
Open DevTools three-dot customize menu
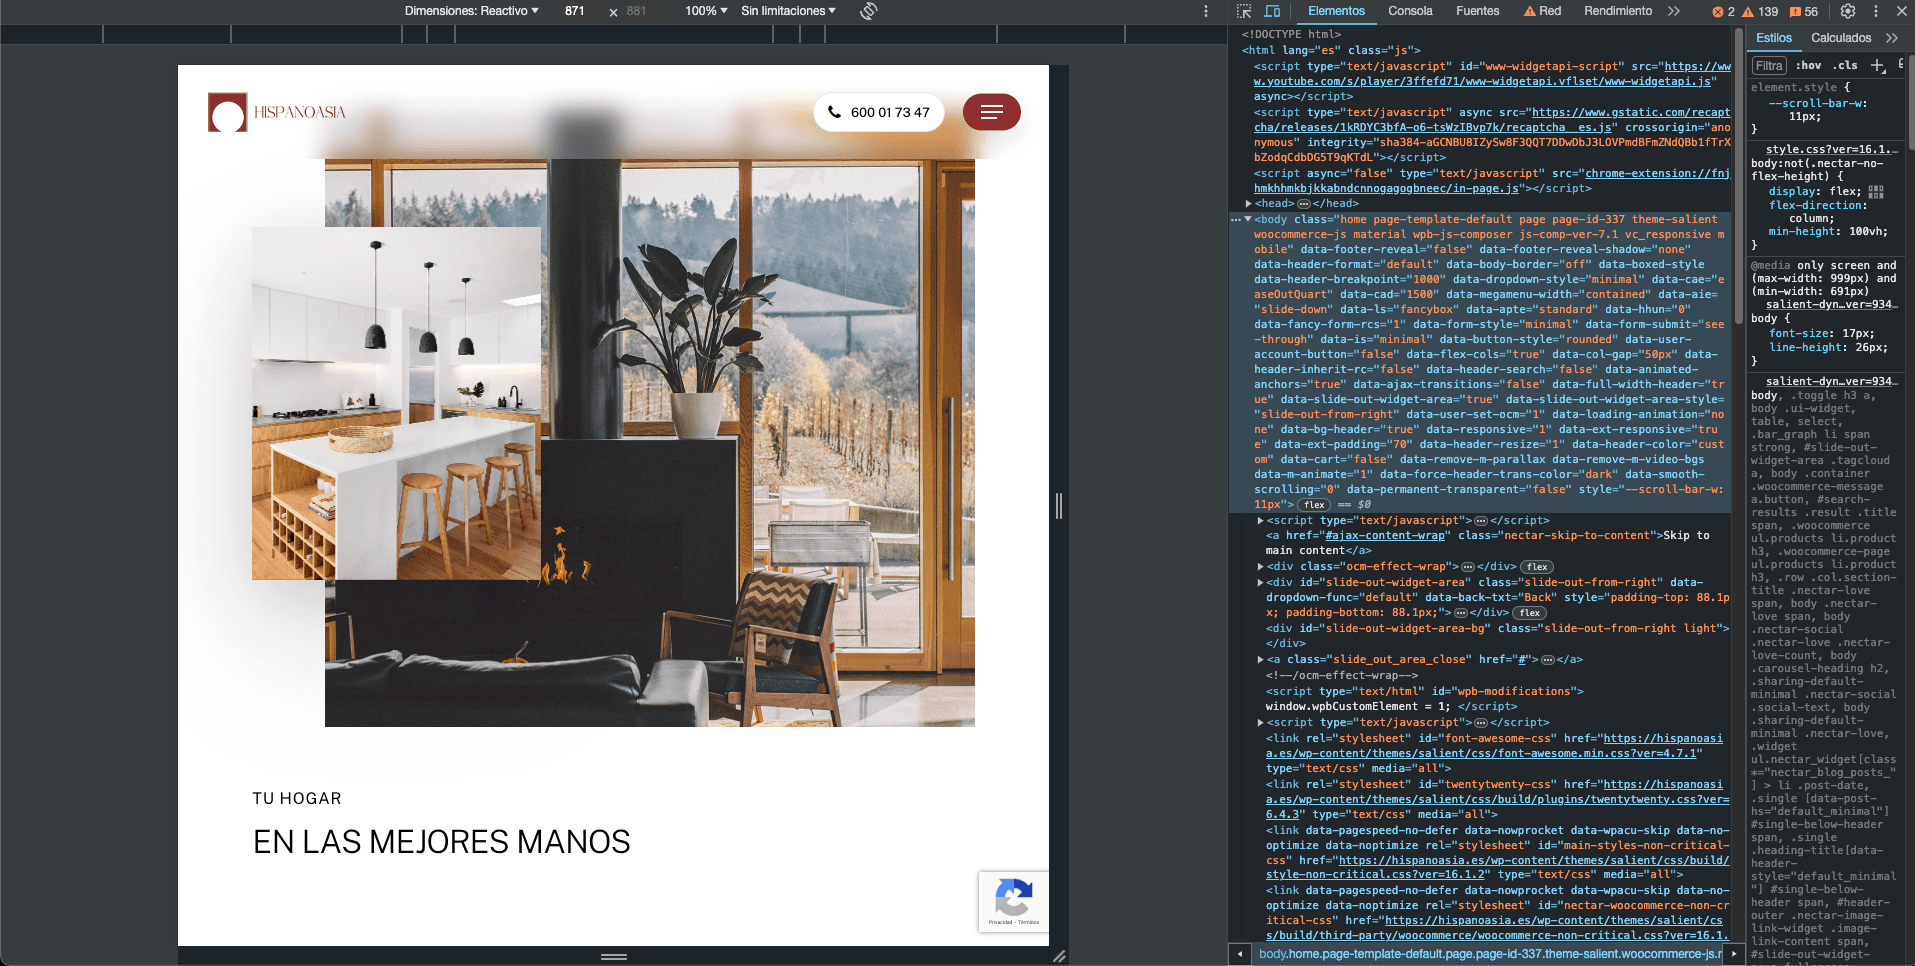pos(1876,11)
